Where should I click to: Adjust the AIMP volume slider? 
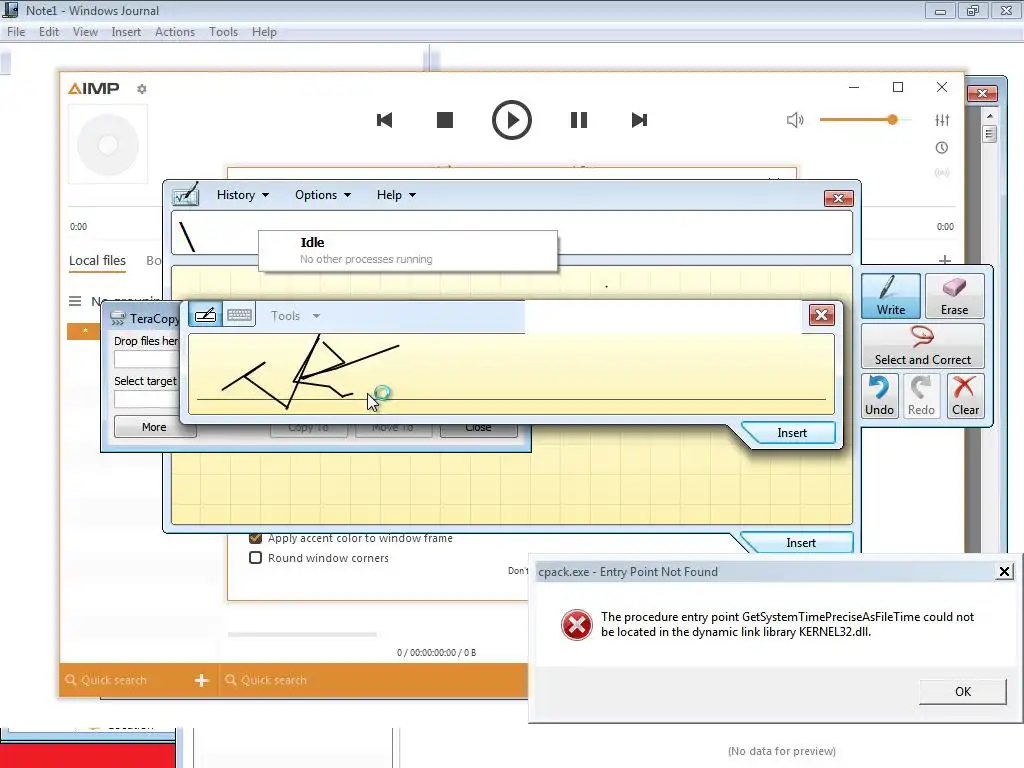click(x=865, y=120)
